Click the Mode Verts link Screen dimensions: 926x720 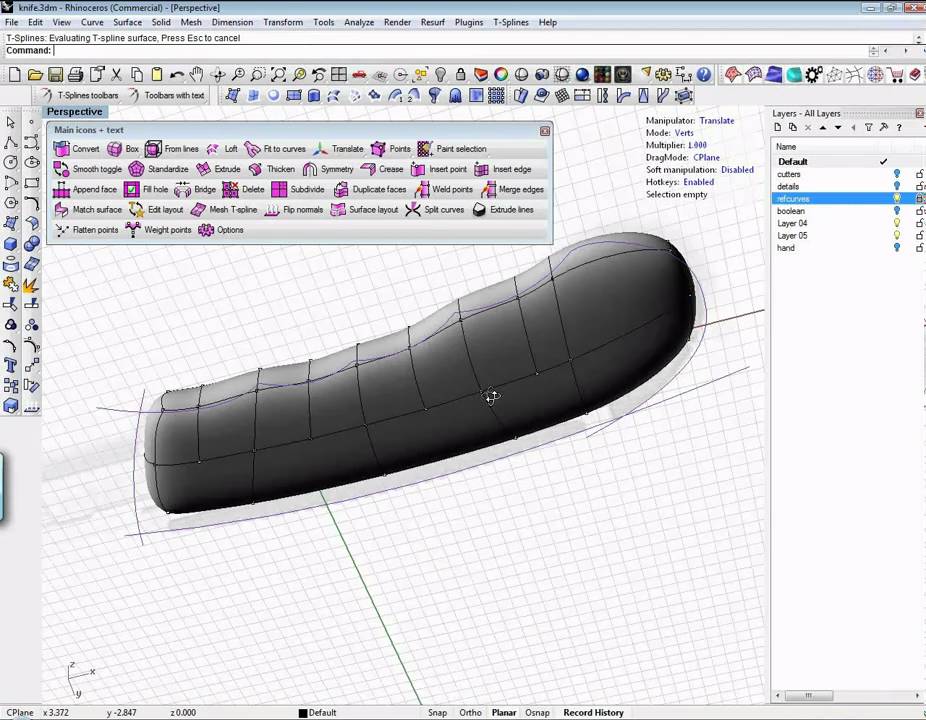(684, 133)
